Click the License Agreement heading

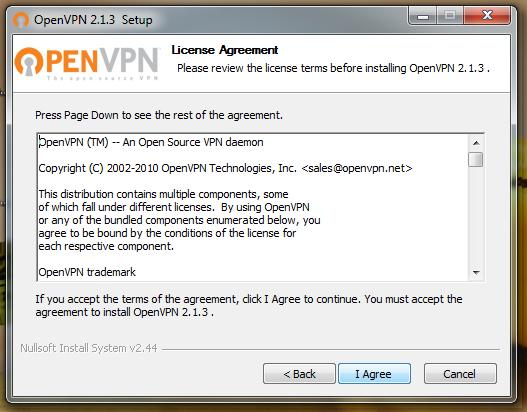225,50
